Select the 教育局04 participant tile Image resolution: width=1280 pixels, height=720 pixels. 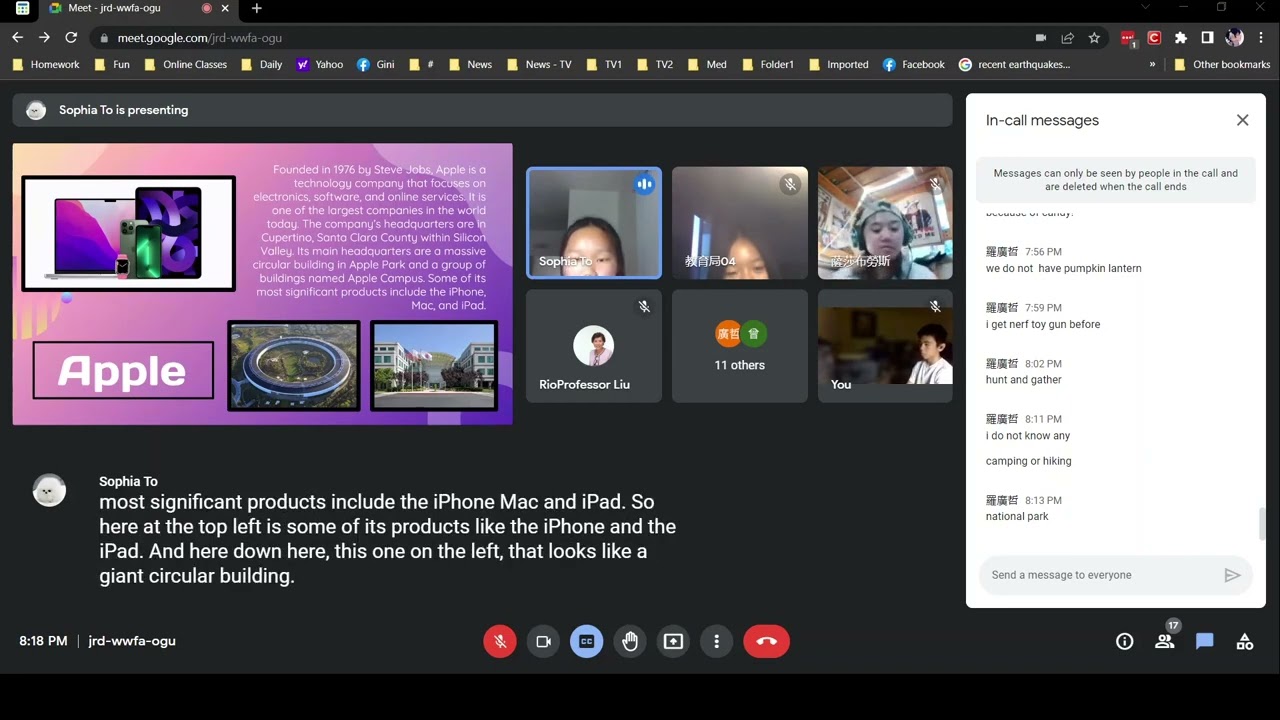click(740, 223)
